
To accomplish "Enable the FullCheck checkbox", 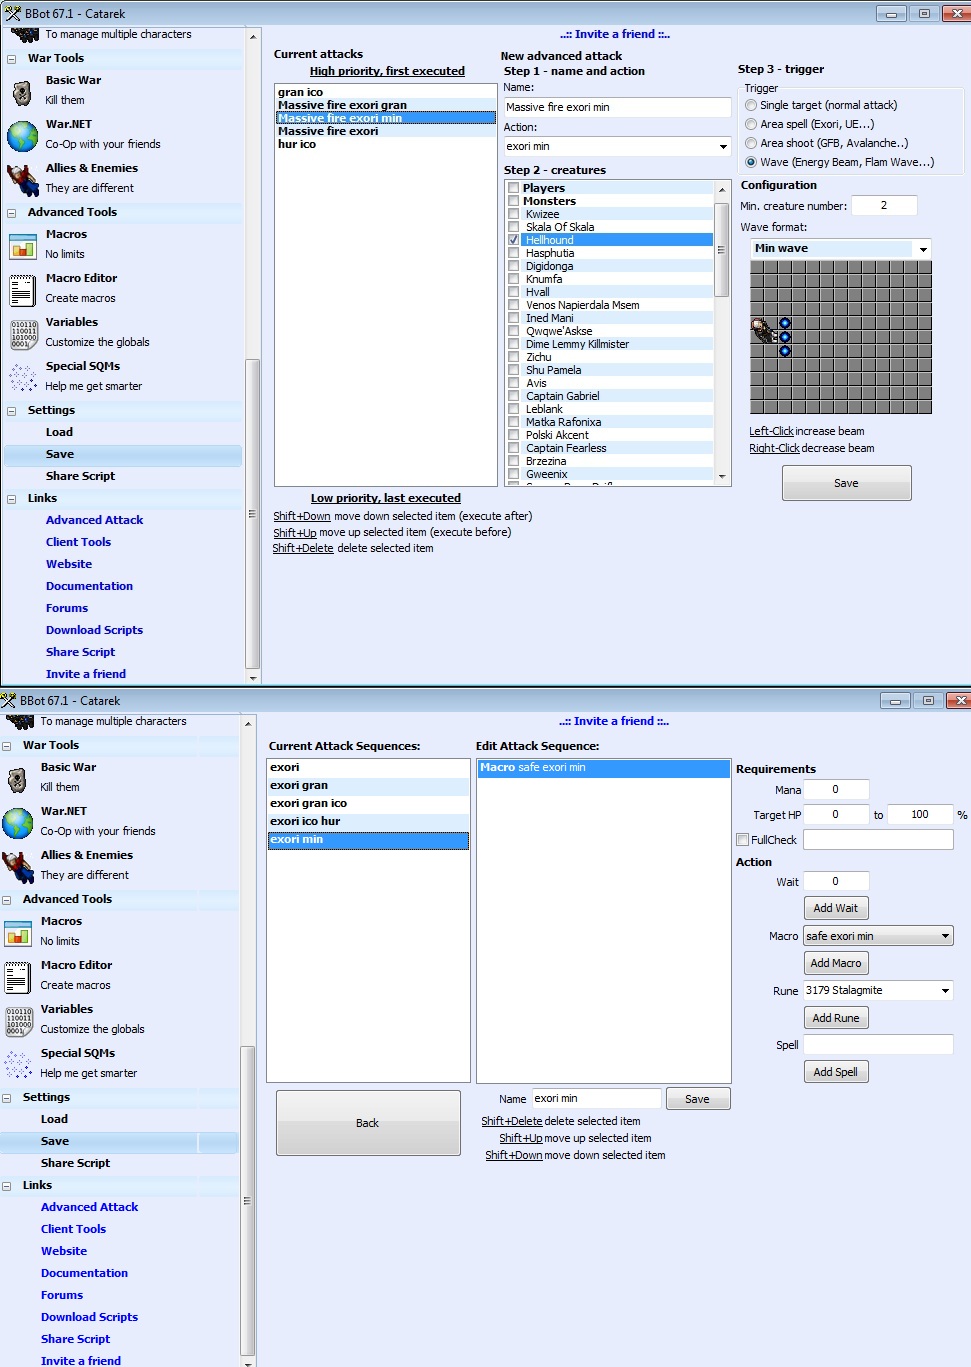I will pos(743,840).
